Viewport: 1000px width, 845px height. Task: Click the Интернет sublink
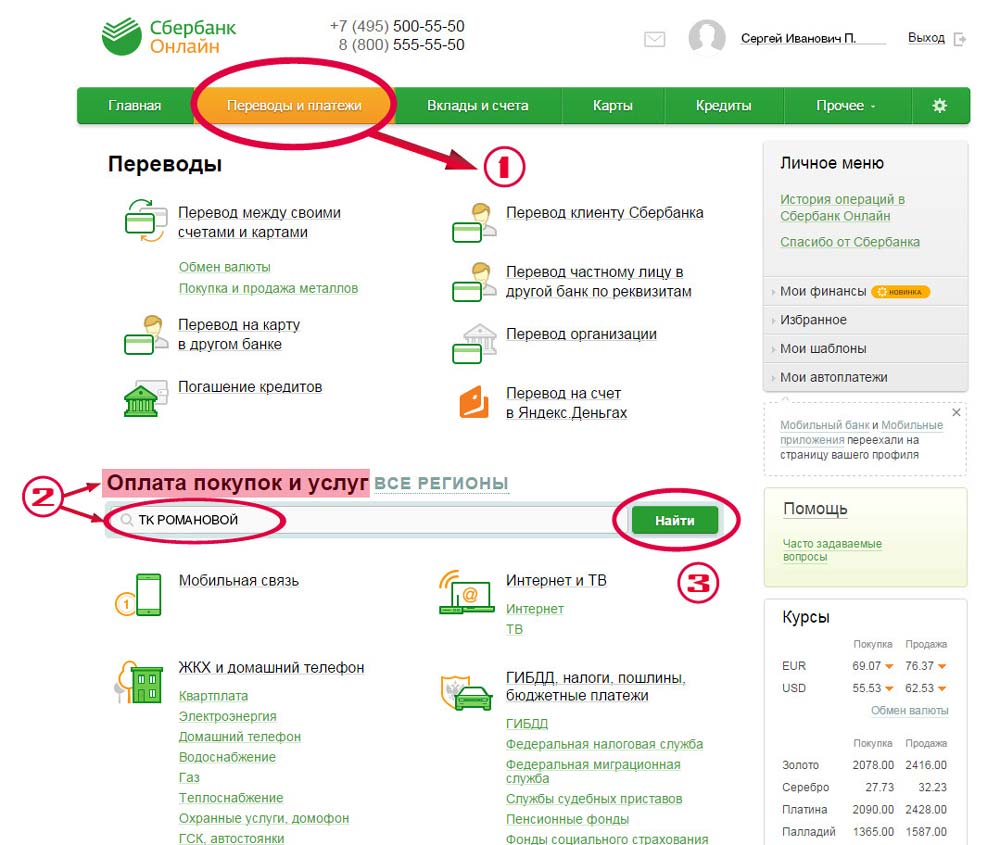(534, 609)
